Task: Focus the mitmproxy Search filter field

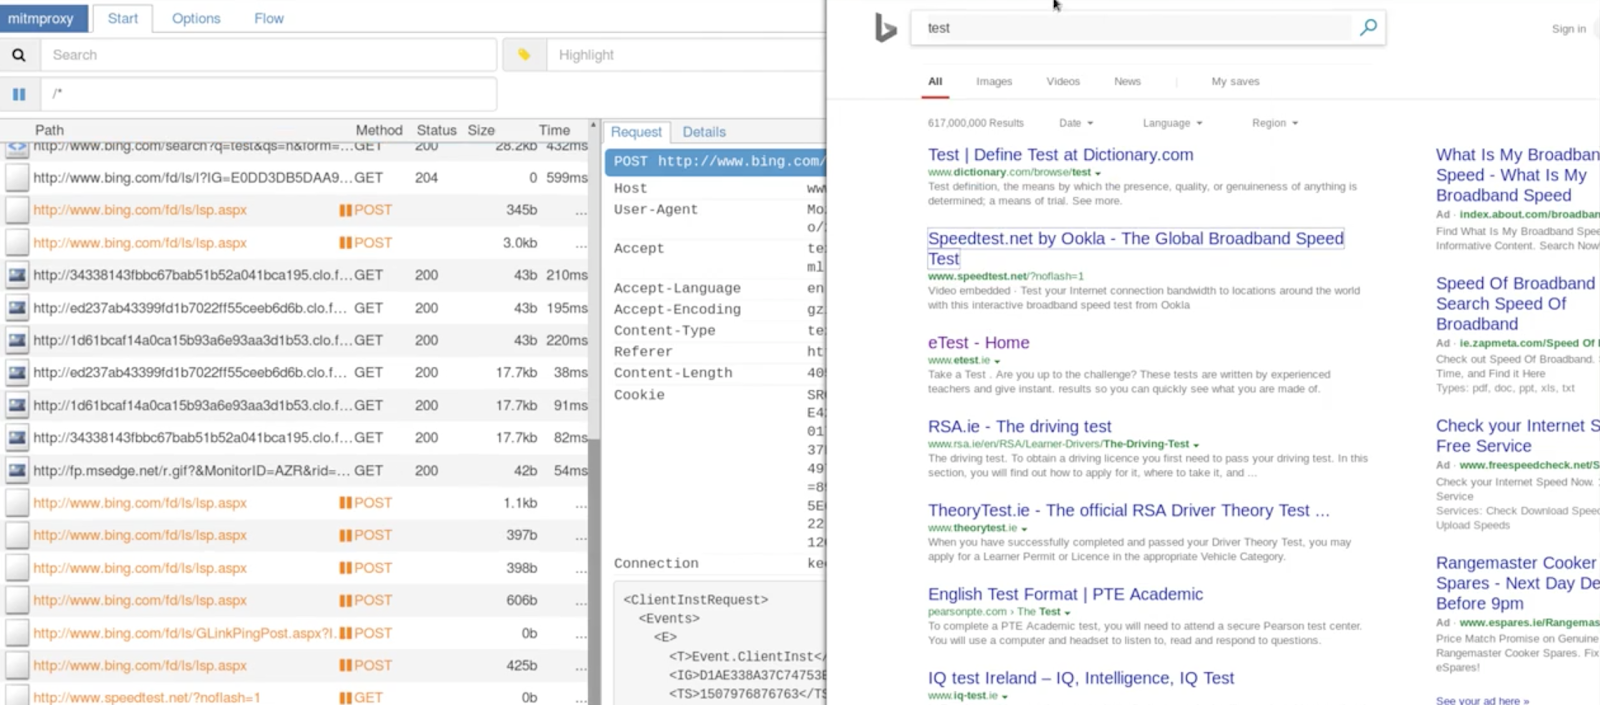Action: click(268, 55)
